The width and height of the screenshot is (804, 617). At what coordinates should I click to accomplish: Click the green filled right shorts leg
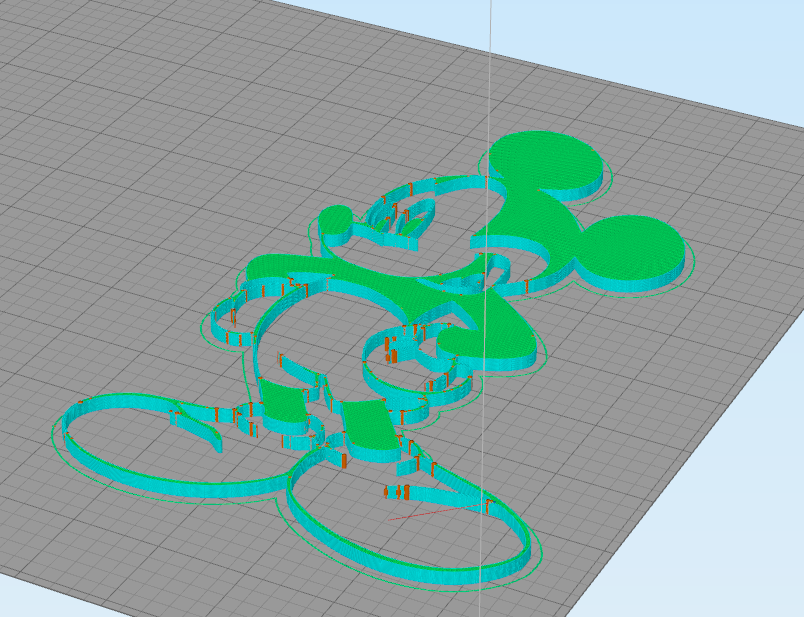click(x=372, y=428)
